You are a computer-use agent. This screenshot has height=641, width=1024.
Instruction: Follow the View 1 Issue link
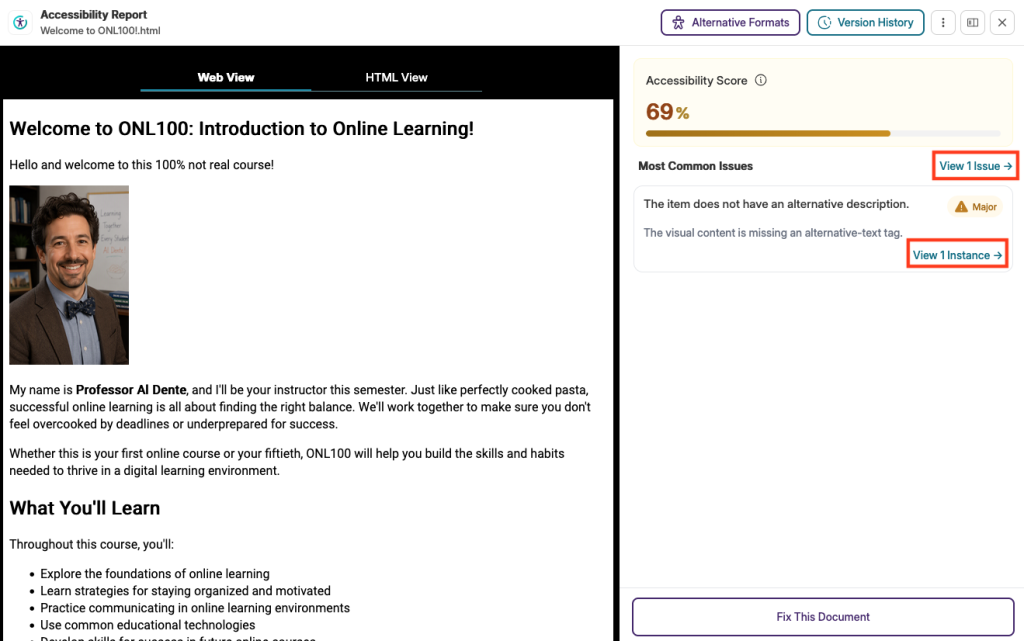976,166
